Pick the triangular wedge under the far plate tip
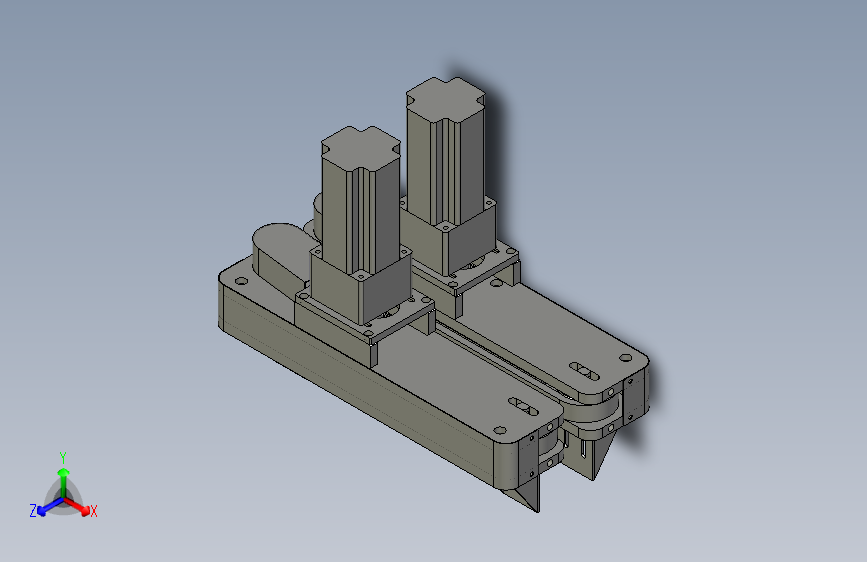 pos(598,456)
